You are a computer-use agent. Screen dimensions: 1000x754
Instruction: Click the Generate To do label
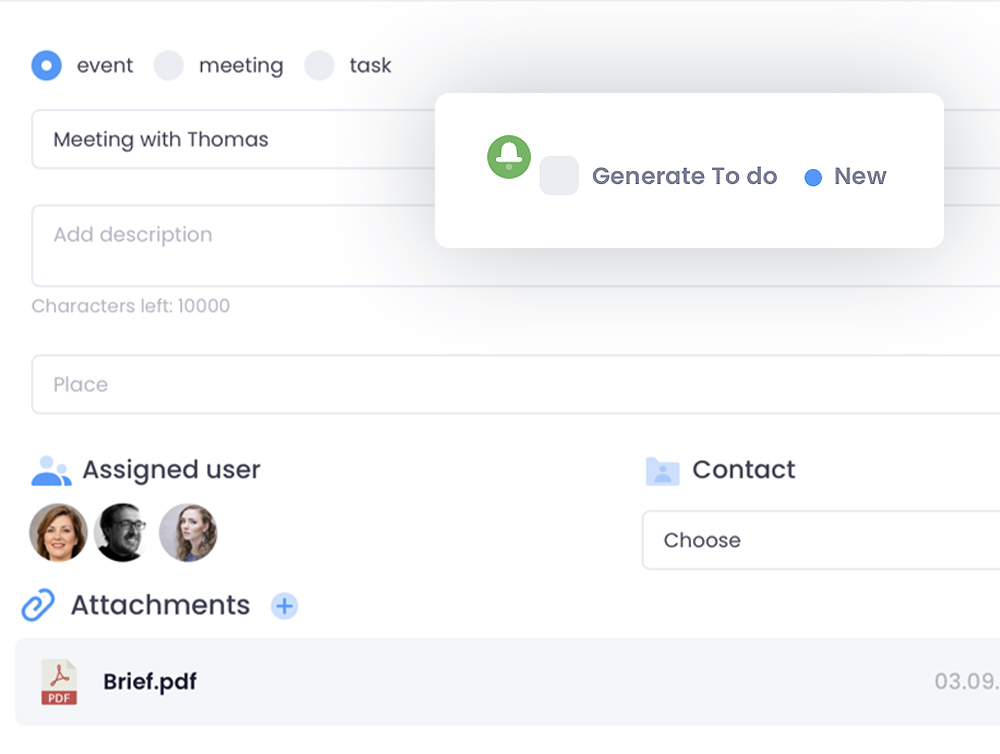point(685,176)
